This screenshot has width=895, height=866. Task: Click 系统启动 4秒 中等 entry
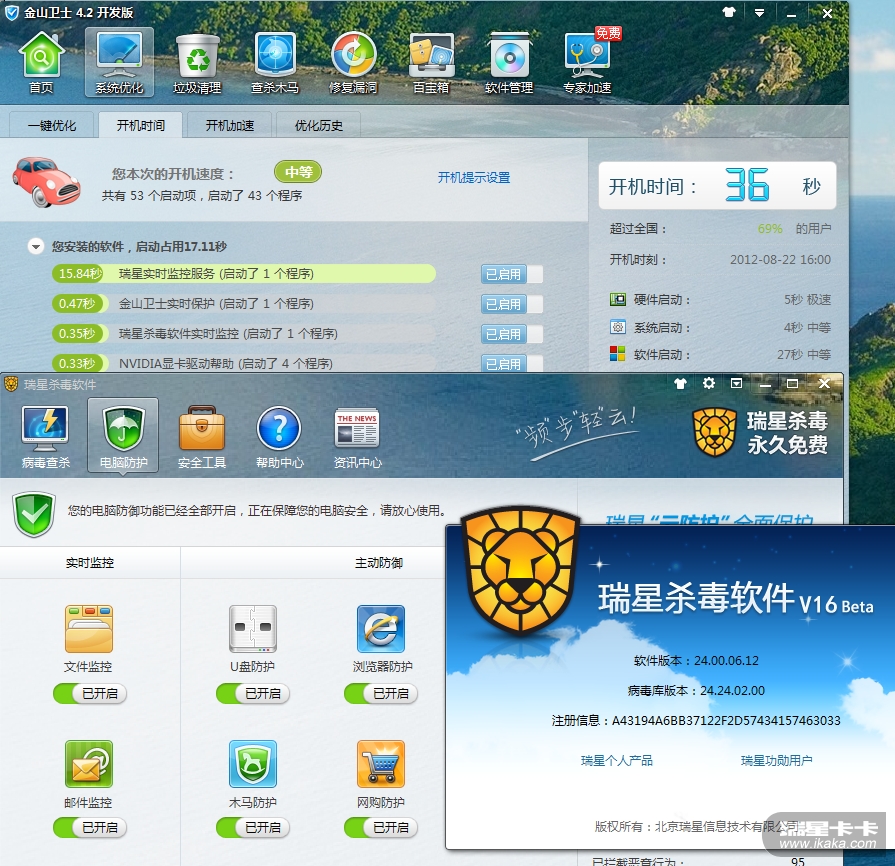720,328
